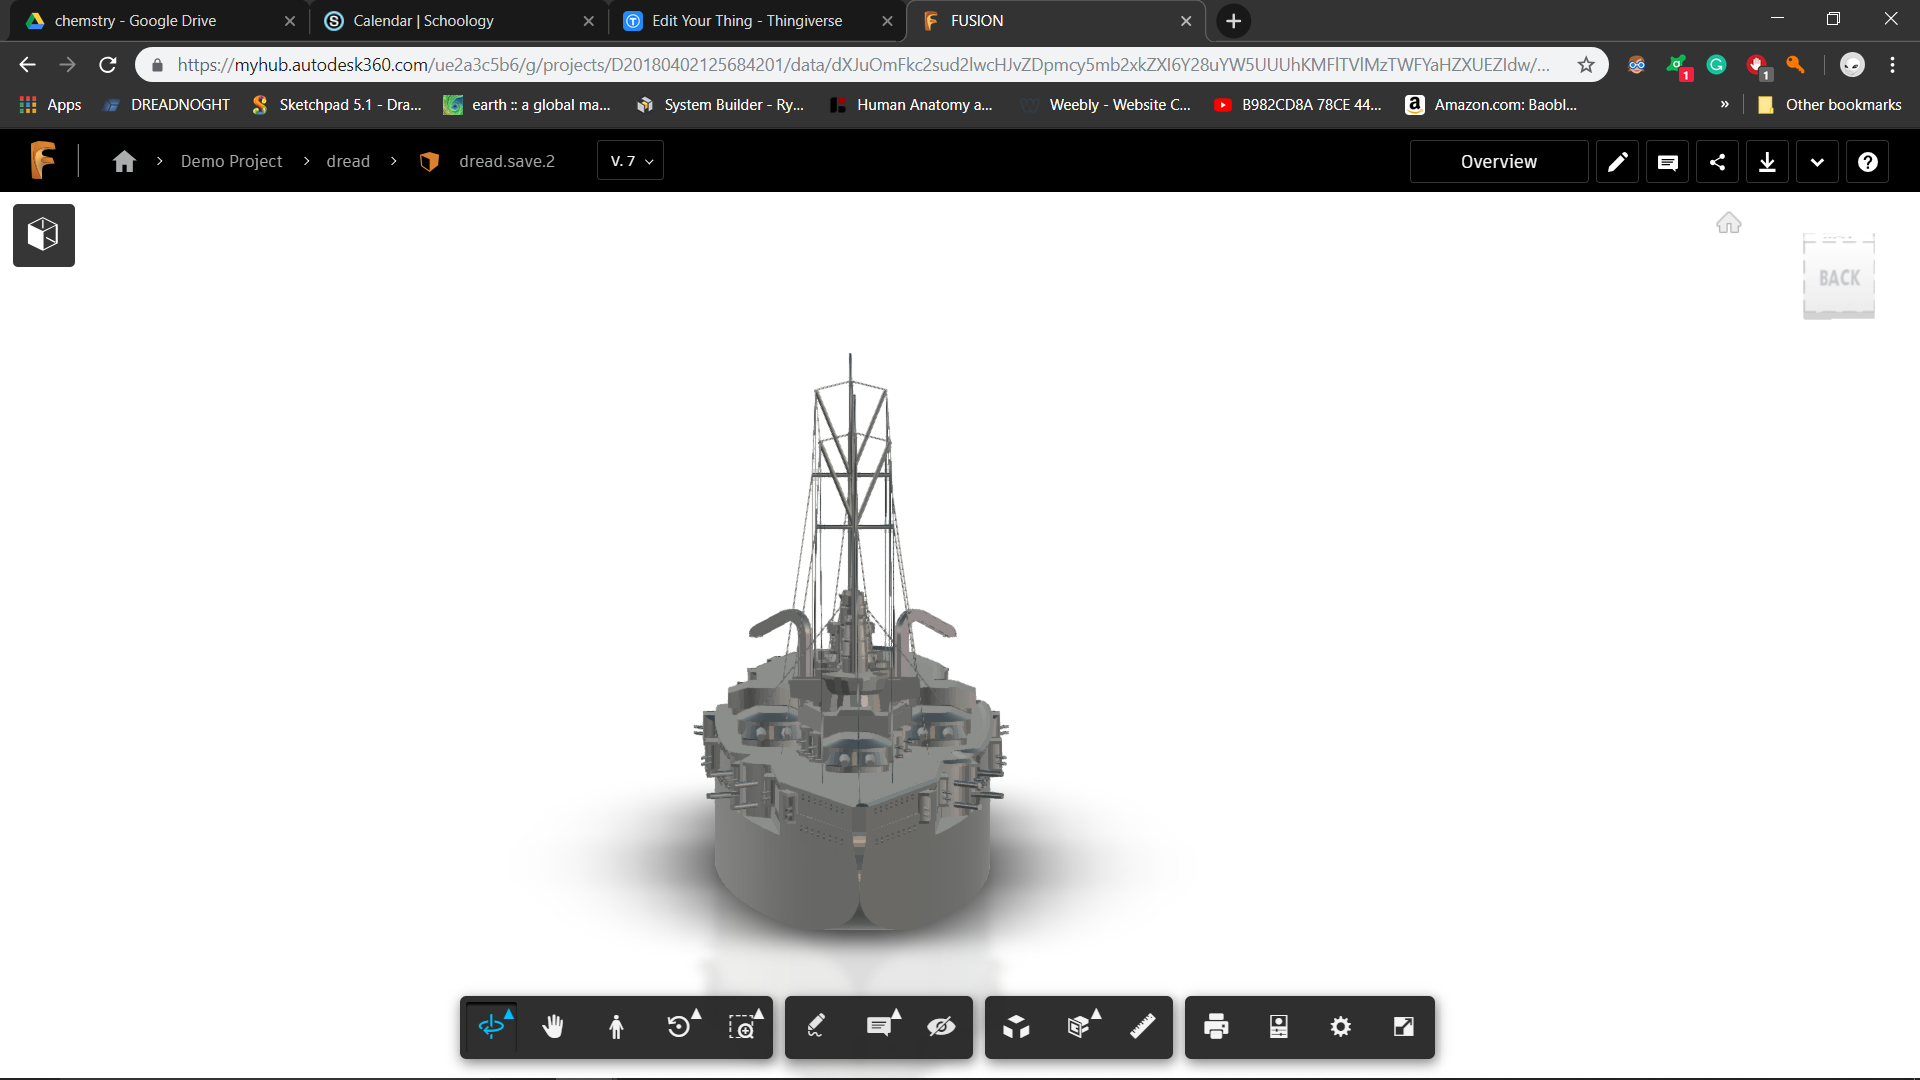This screenshot has height=1080, width=1920.
Task: Open the Sketchpad 5.1 bookmark
Action: (337, 105)
